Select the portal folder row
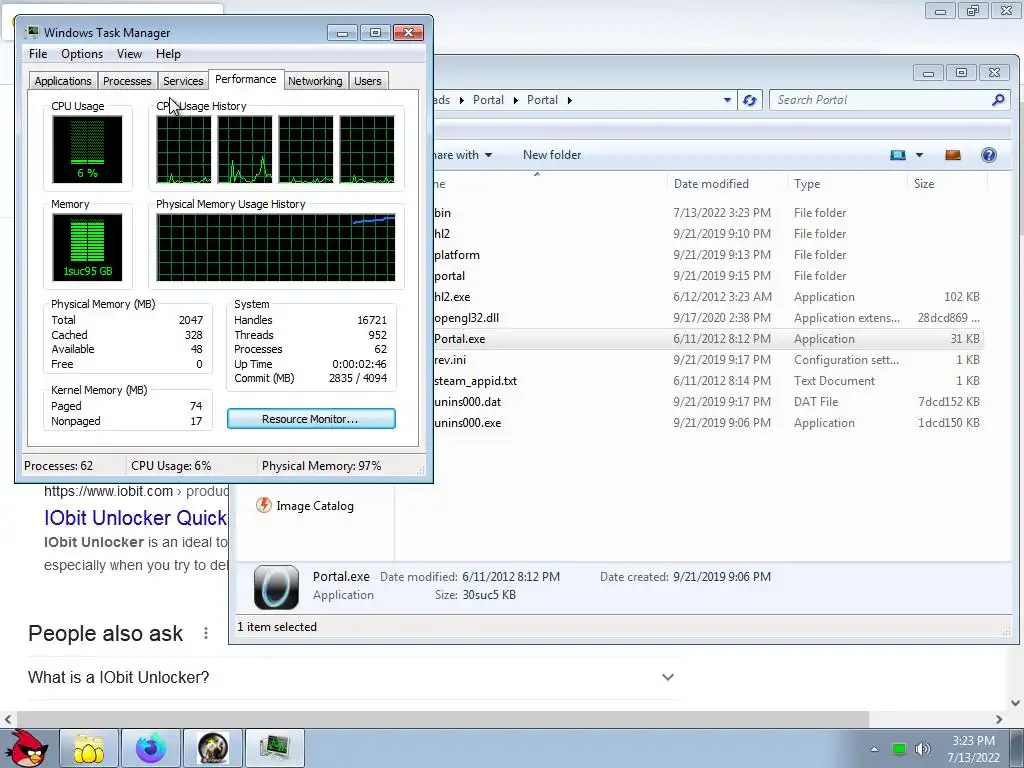Image resolution: width=1024 pixels, height=768 pixels. click(707, 276)
